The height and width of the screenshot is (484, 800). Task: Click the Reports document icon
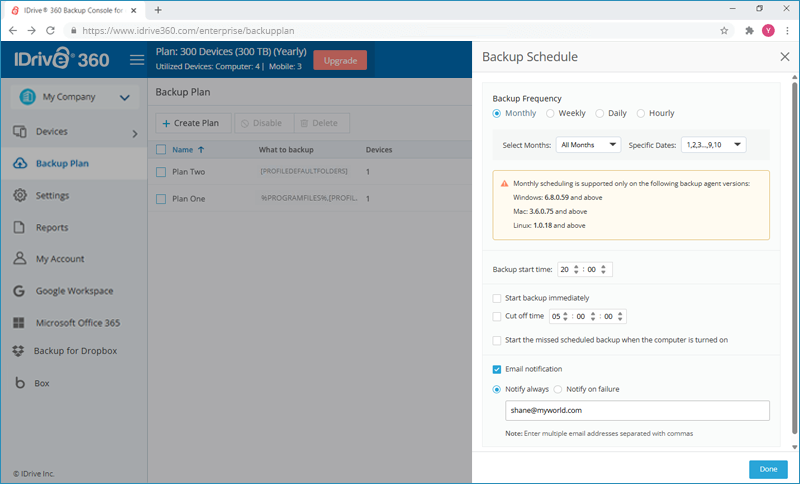[19, 227]
